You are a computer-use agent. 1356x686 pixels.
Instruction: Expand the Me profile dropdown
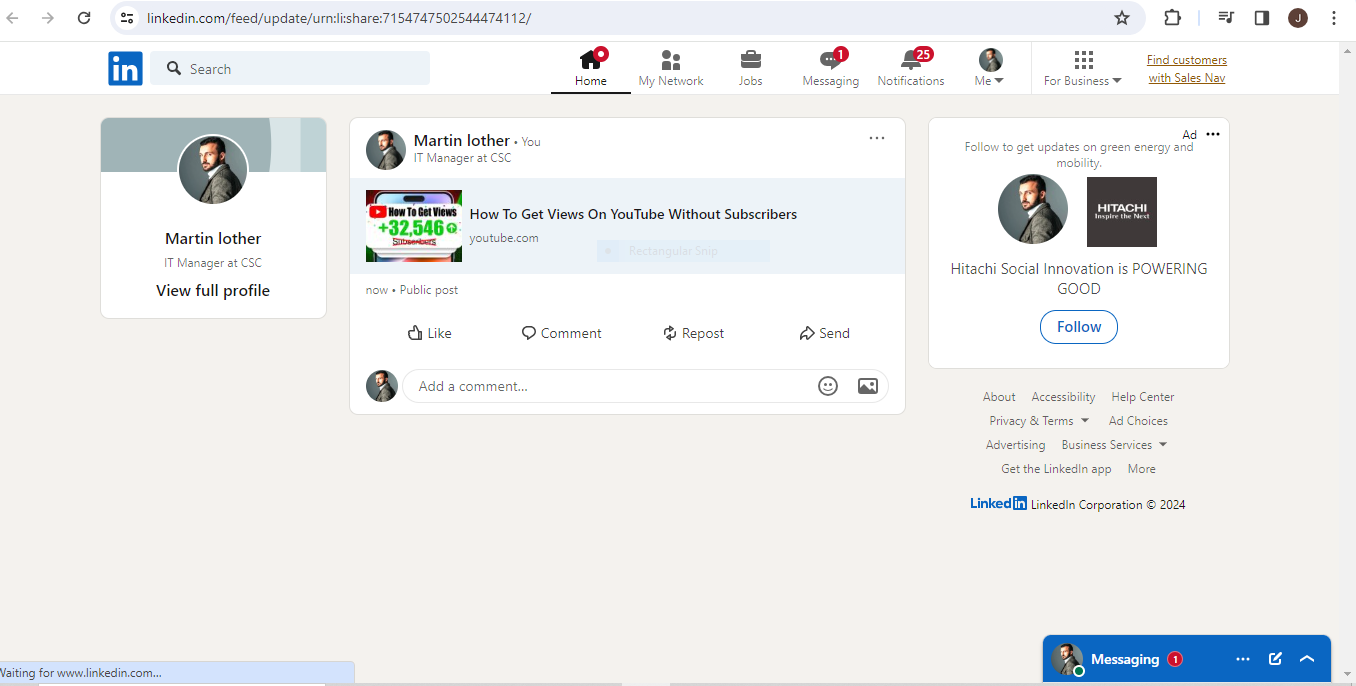[x=990, y=69]
